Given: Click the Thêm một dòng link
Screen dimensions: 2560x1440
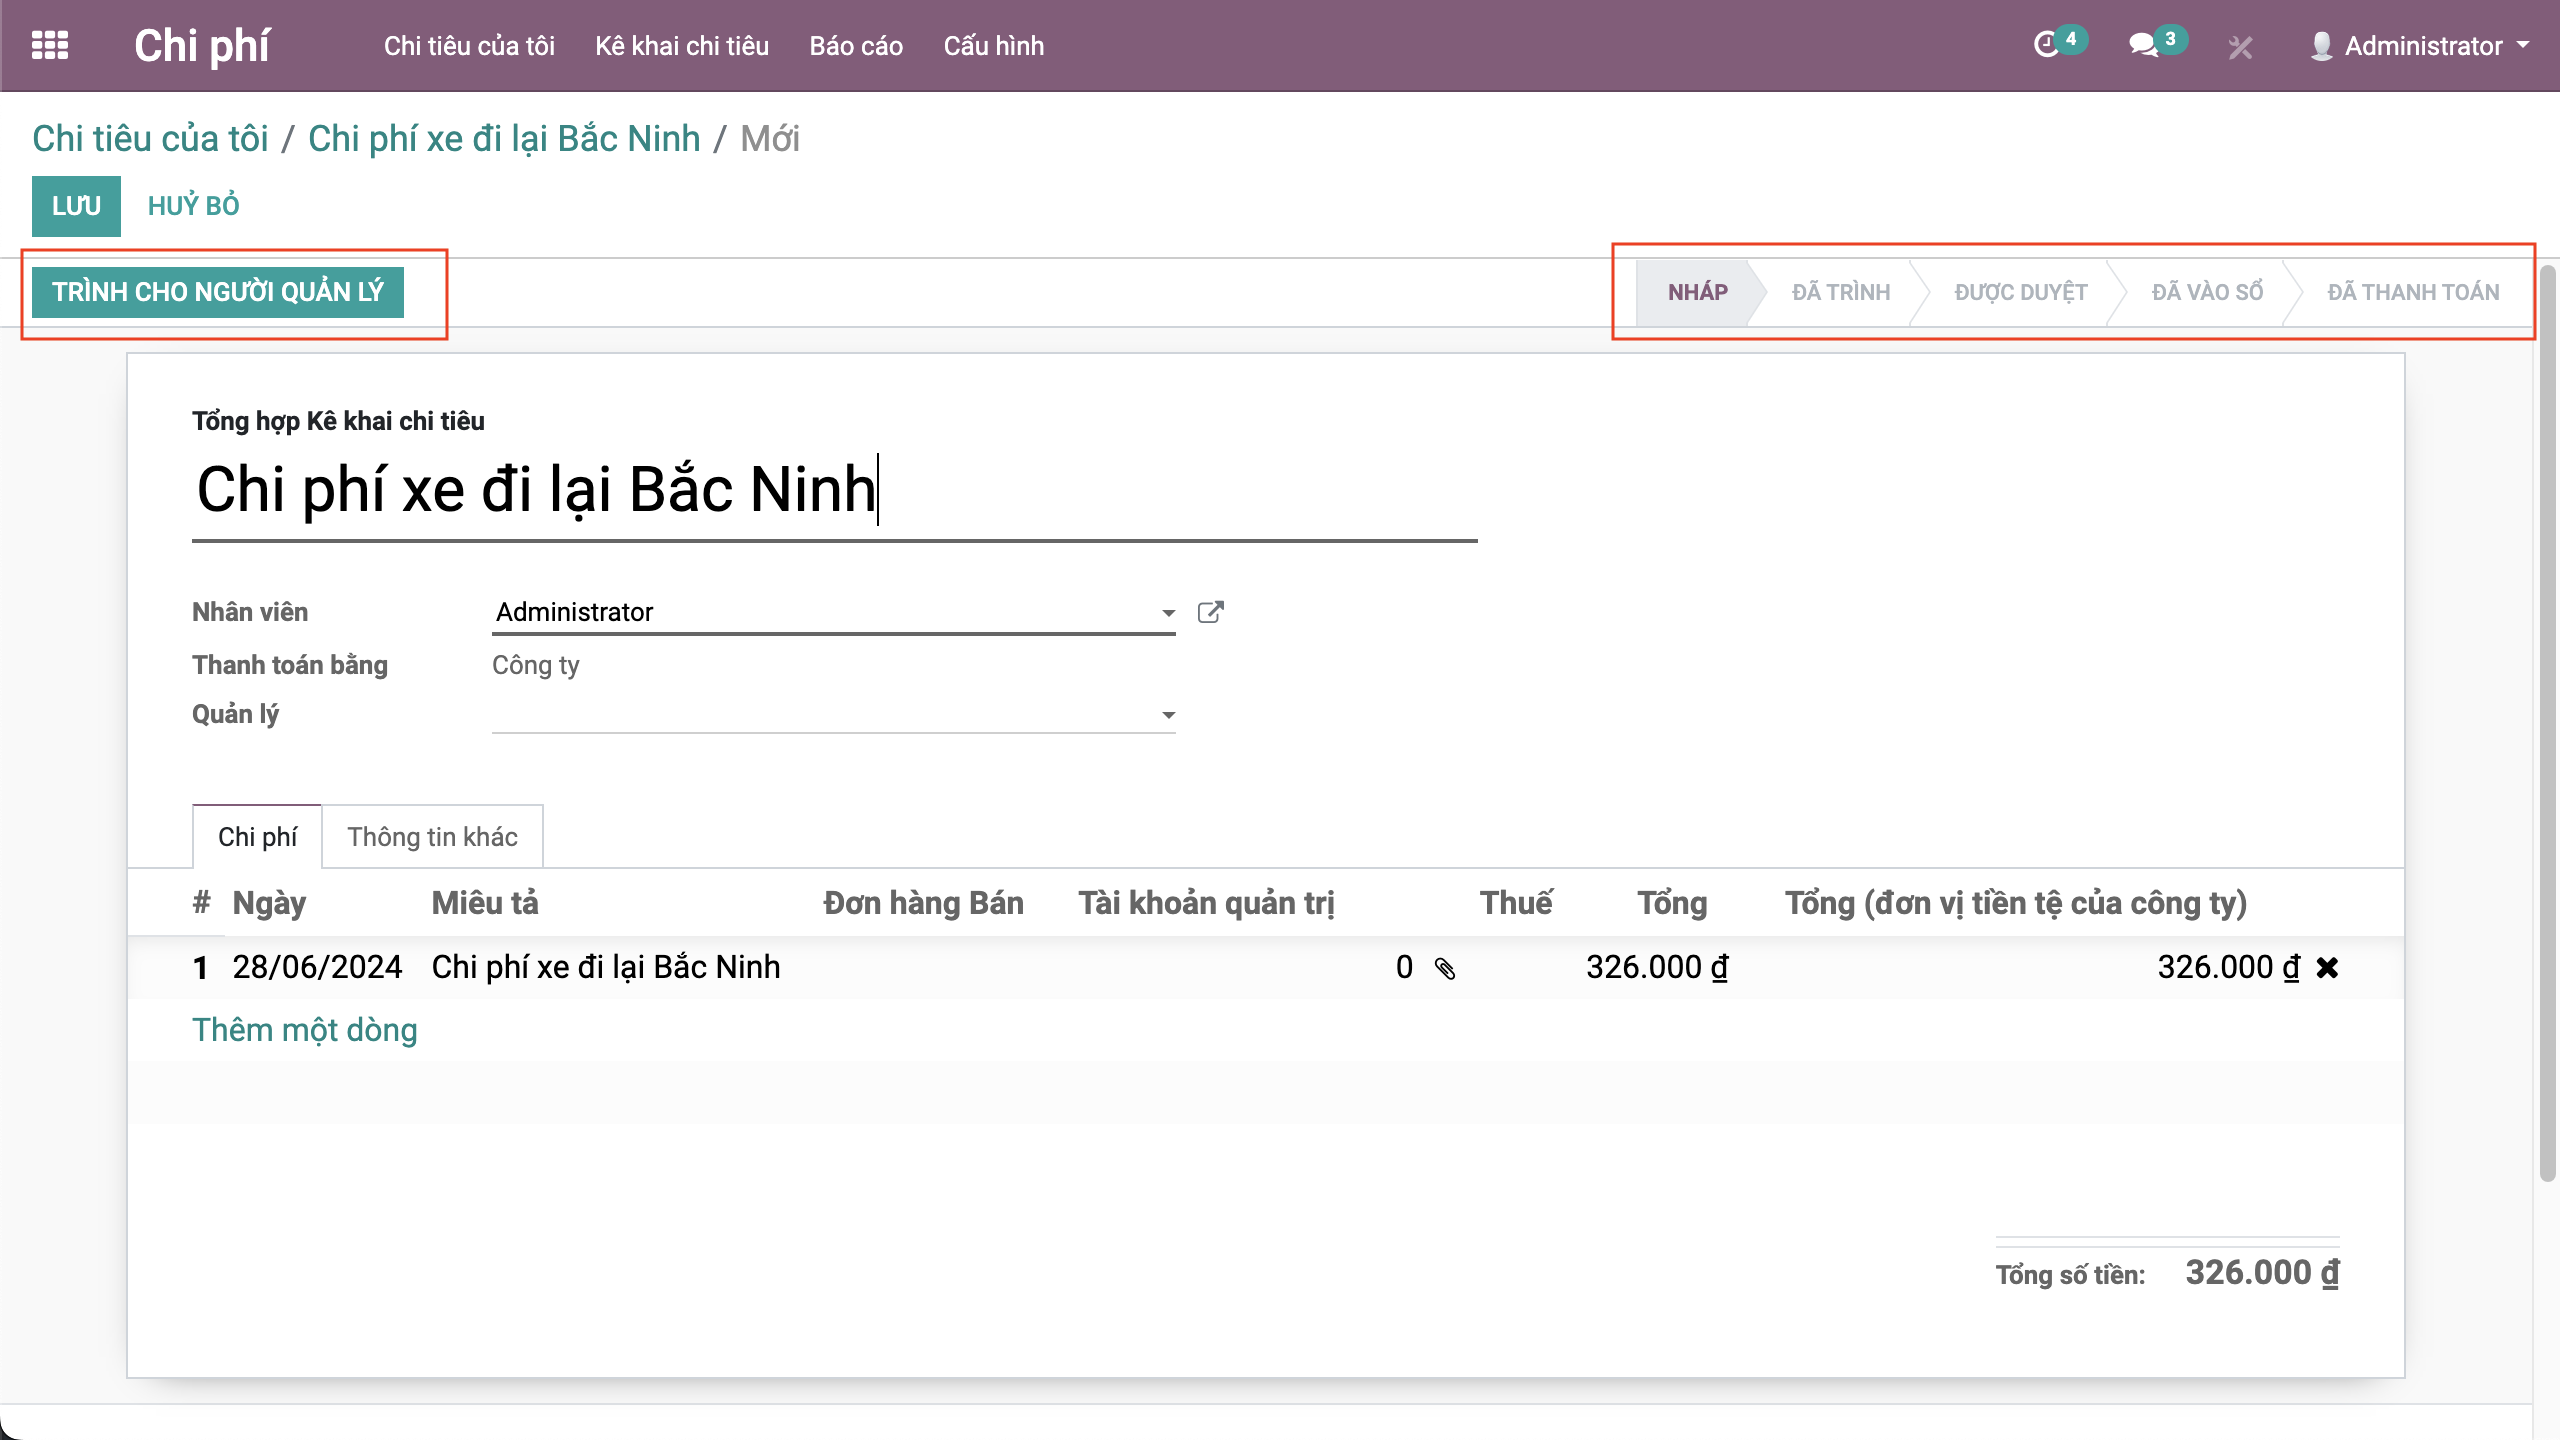Looking at the screenshot, I should [x=304, y=1030].
